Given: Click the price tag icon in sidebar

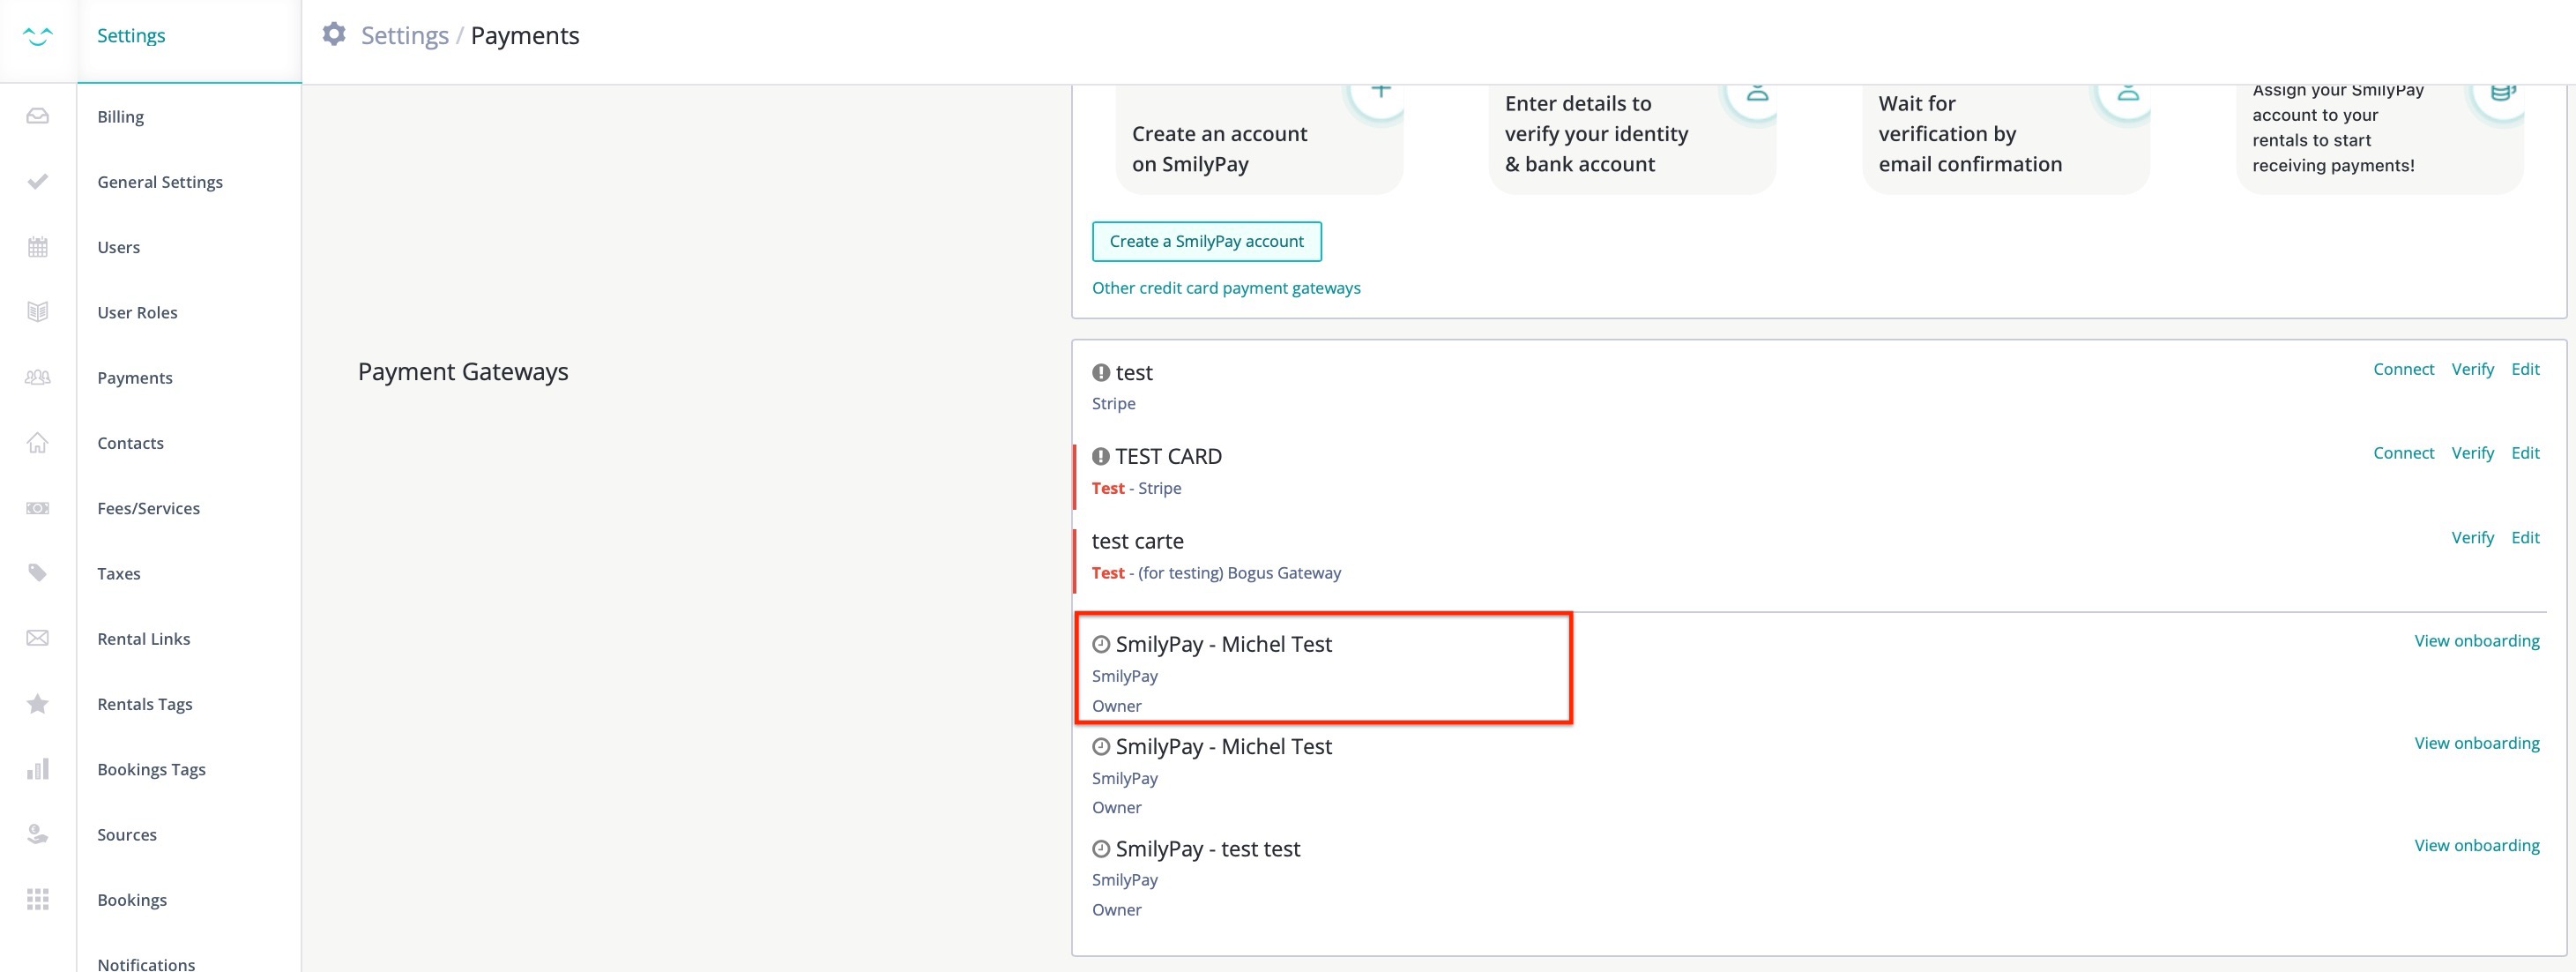Looking at the screenshot, I should pos(38,573).
